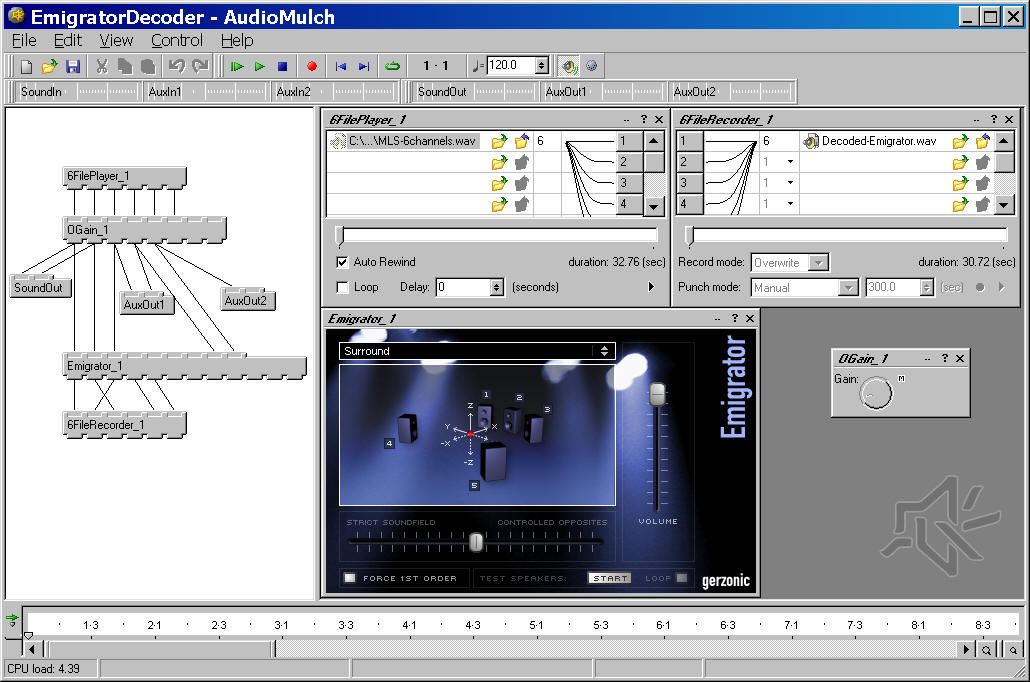
Task: Open channel dropdown in recorder row 4
Action: (x=790, y=204)
